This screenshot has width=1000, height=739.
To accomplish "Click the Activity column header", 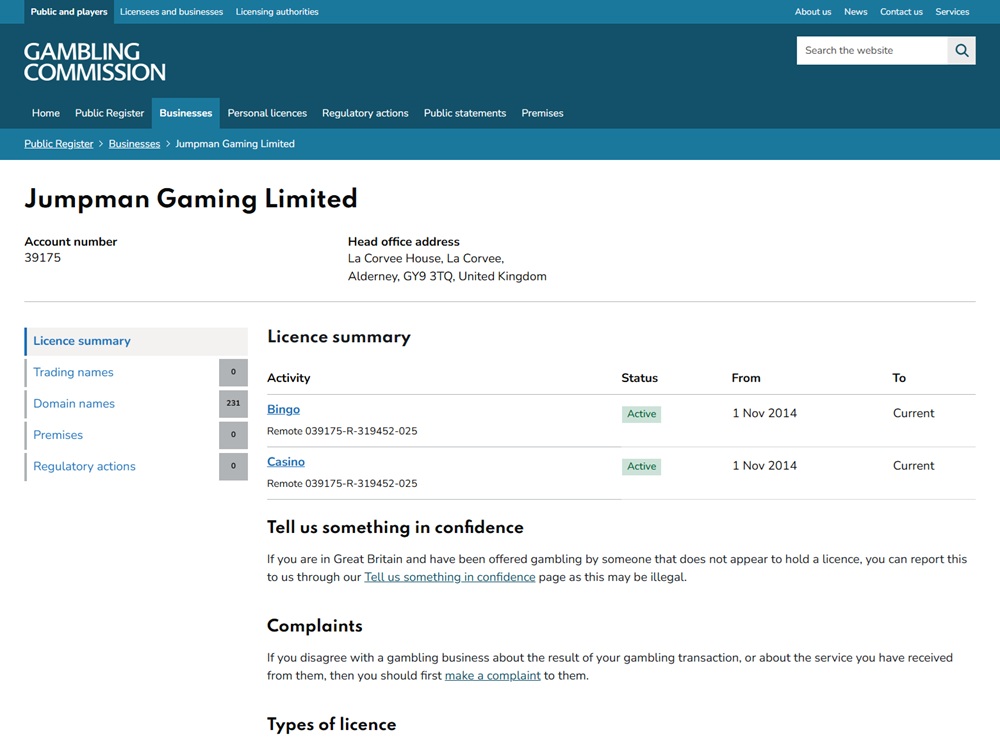I will [289, 378].
